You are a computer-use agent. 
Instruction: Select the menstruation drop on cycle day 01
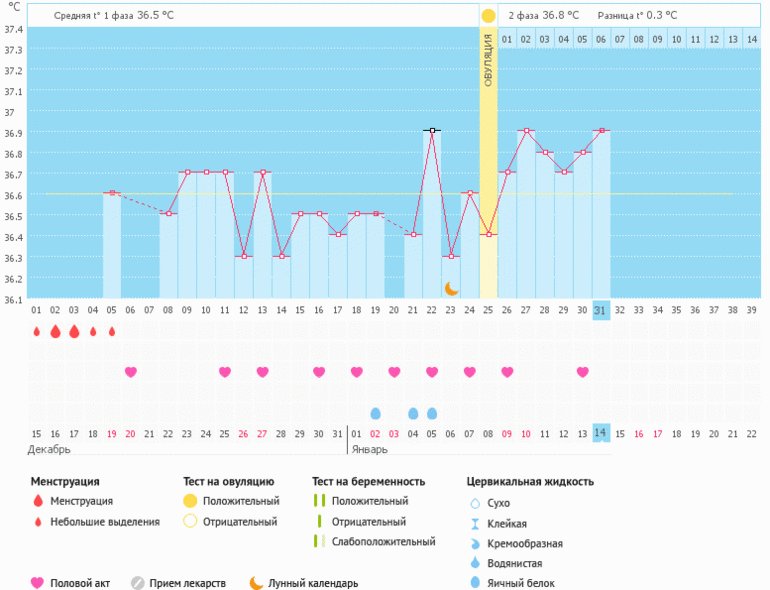(x=37, y=331)
